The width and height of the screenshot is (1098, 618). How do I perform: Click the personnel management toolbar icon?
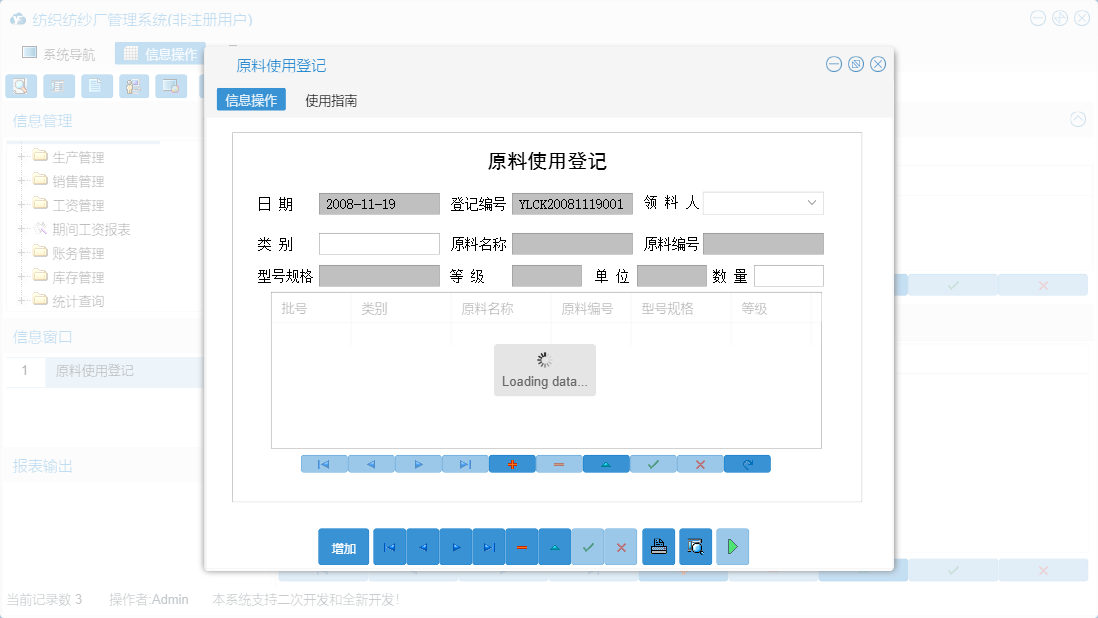(133, 86)
